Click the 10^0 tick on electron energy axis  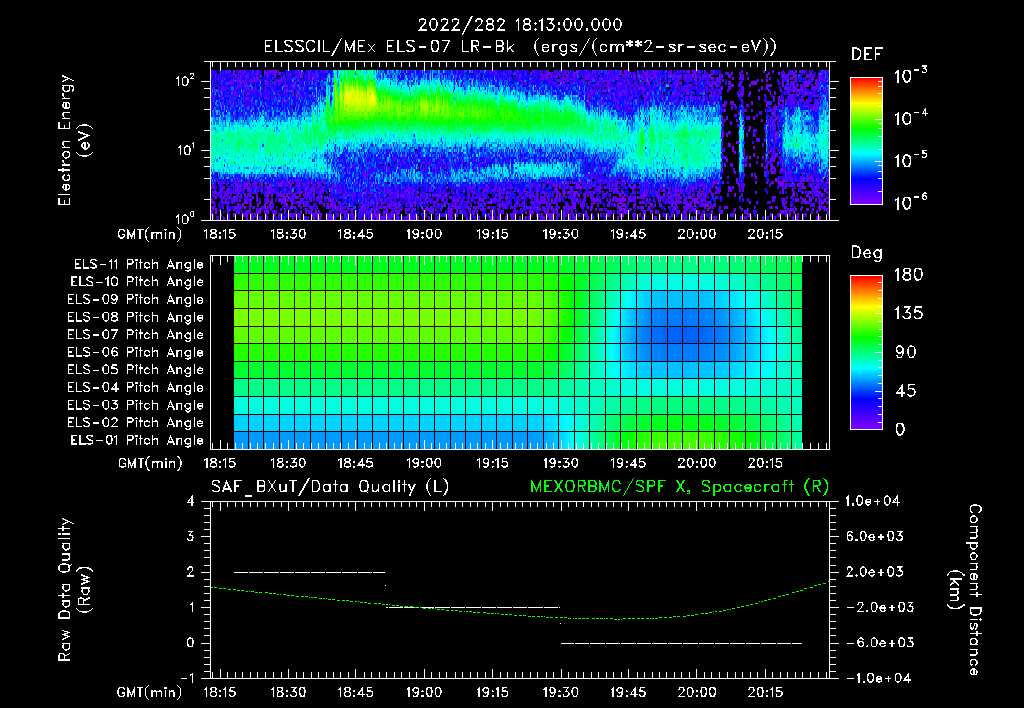point(185,217)
